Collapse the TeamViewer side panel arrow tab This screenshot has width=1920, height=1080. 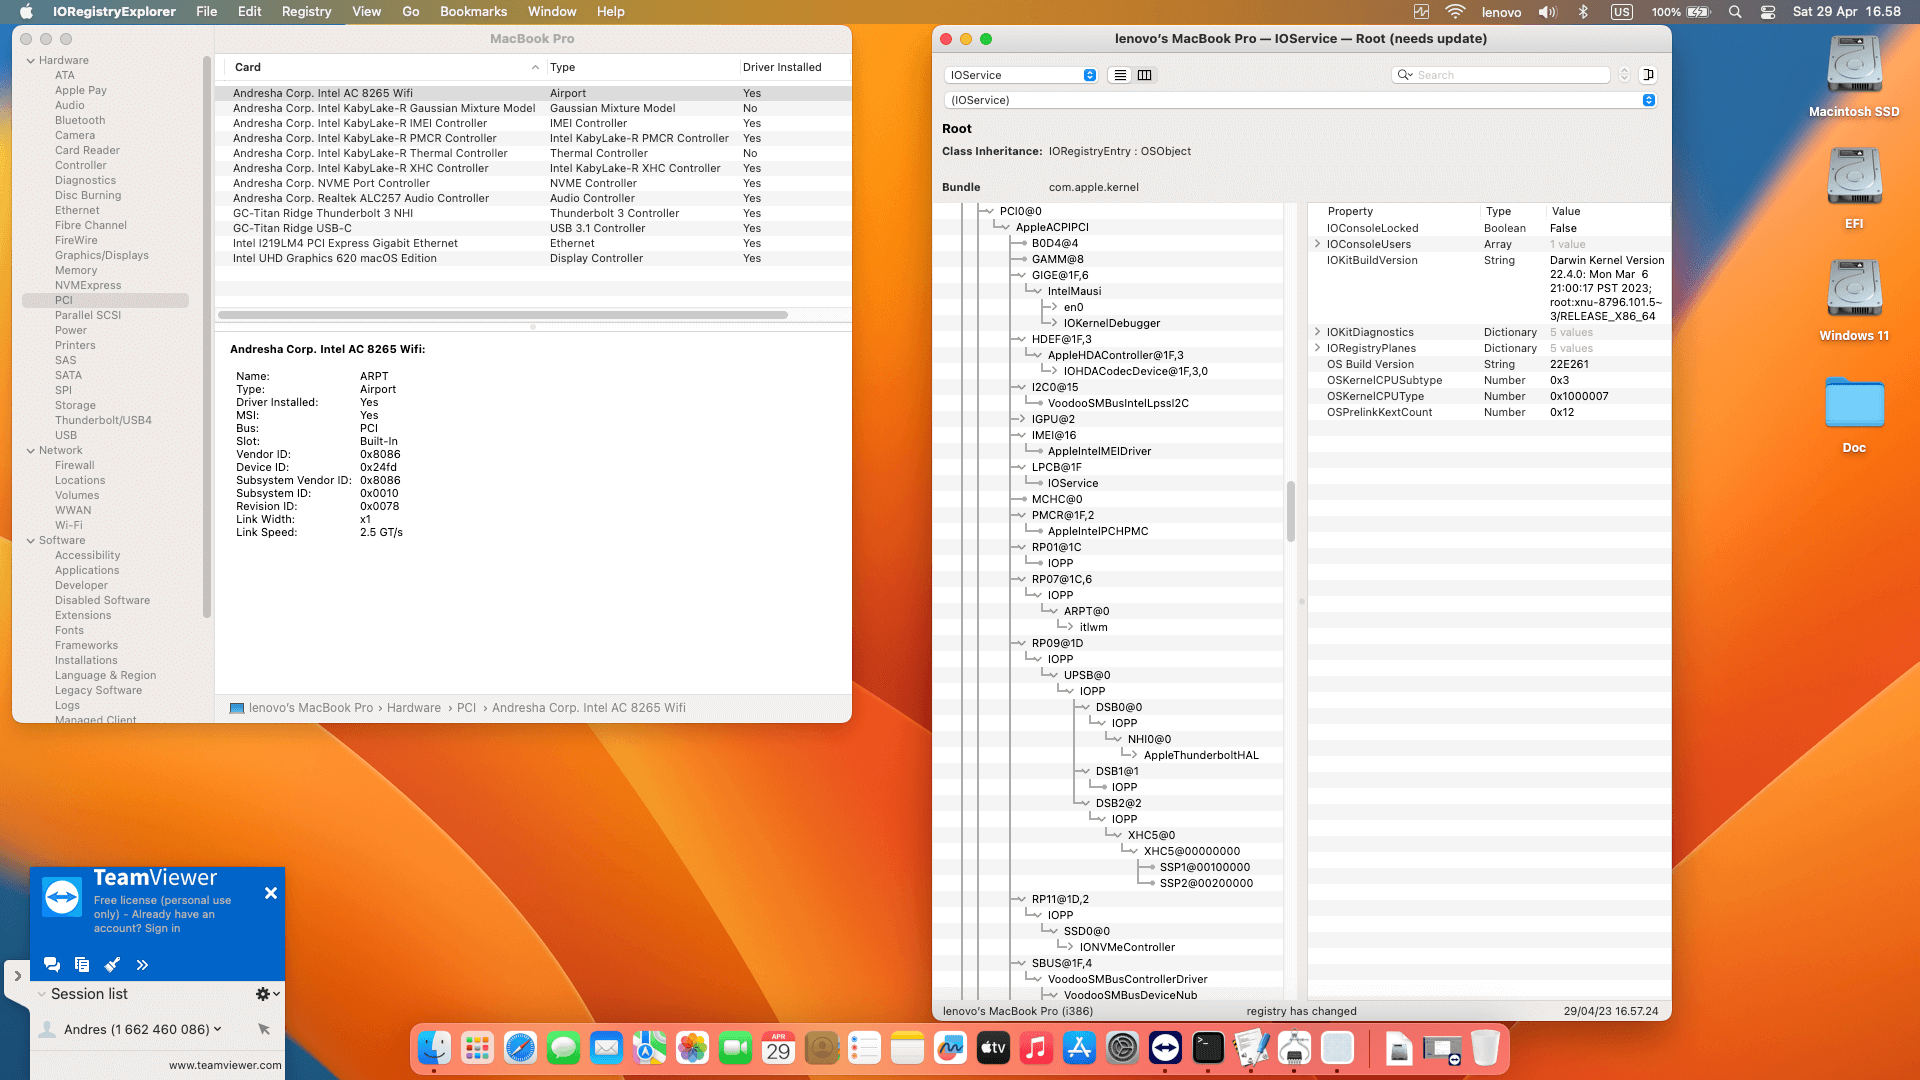point(17,976)
